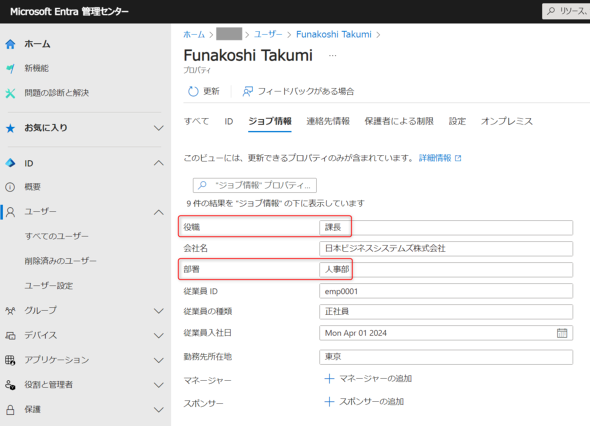Click the スポンサーの追加 link text
Screen dimensions: 590x426
coord(371,402)
